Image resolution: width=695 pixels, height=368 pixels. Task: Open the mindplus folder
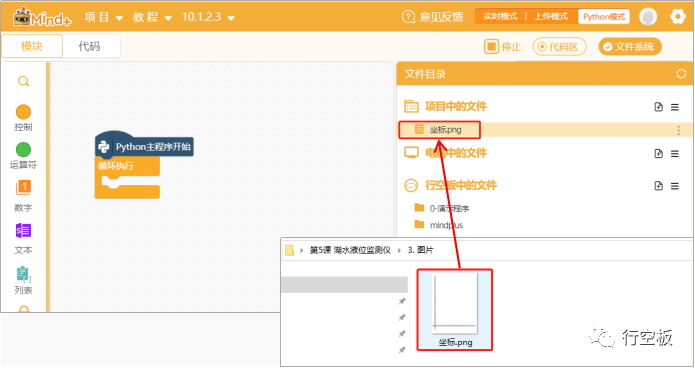coord(439,225)
